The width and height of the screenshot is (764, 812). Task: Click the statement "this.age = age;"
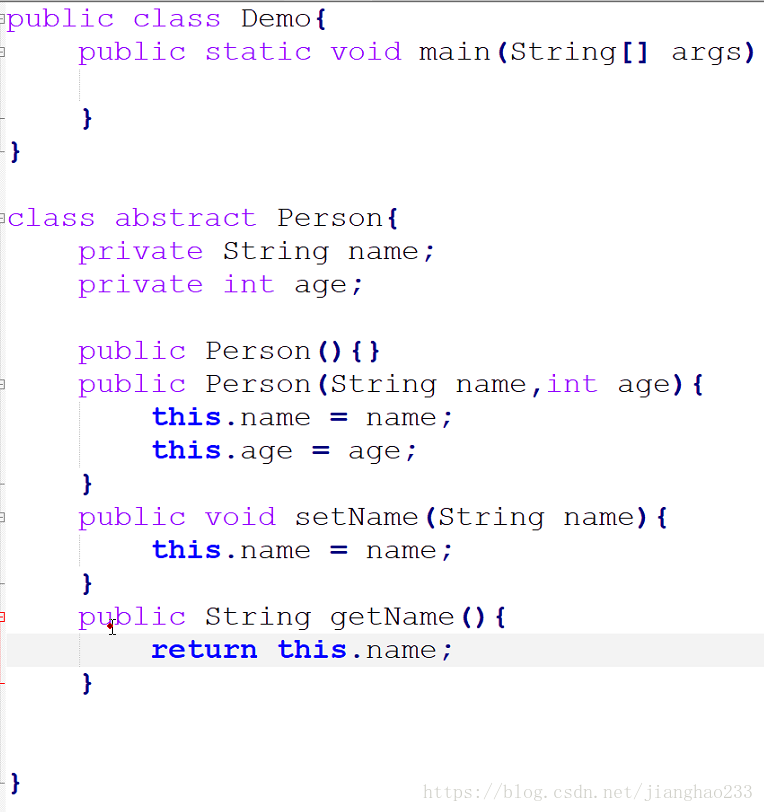(284, 452)
